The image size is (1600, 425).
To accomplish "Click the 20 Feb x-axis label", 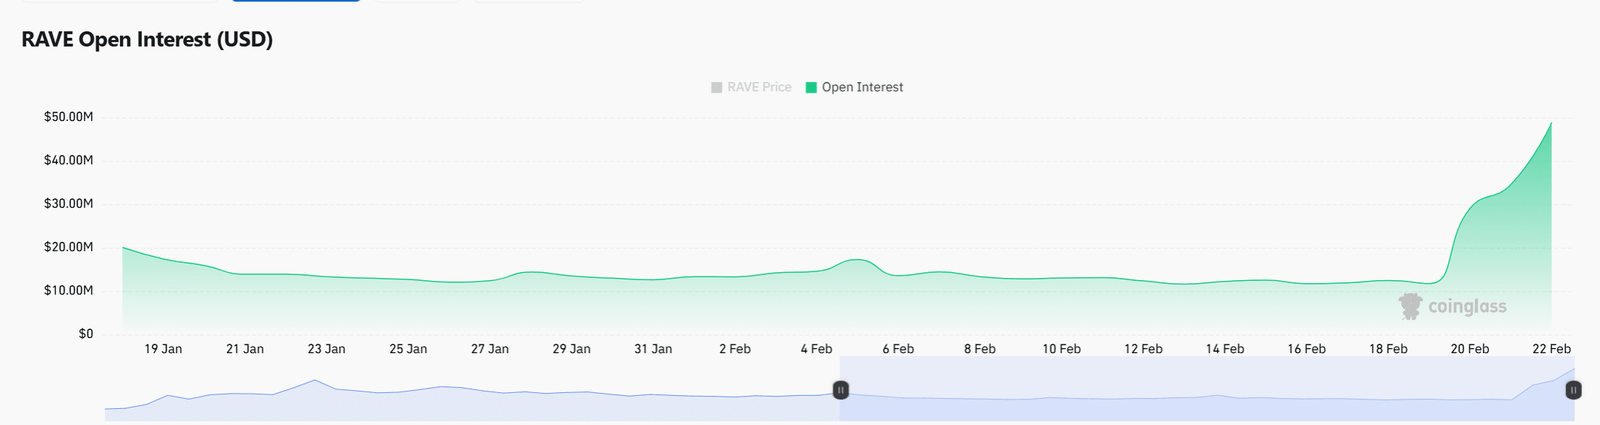I will [1469, 349].
